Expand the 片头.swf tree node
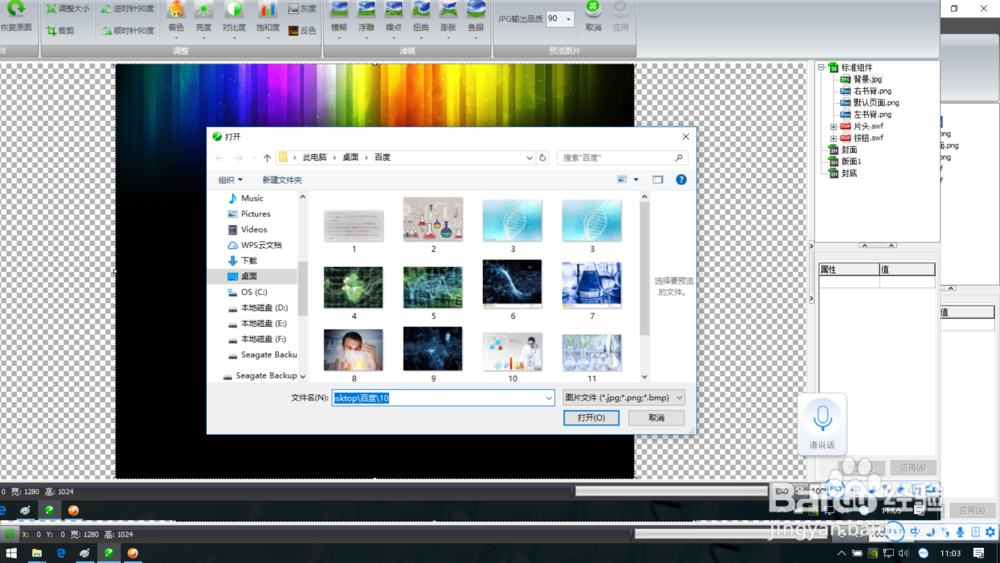 [x=833, y=126]
